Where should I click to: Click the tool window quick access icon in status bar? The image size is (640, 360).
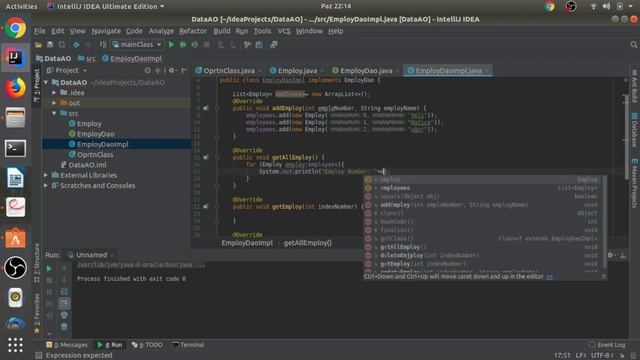point(38,356)
